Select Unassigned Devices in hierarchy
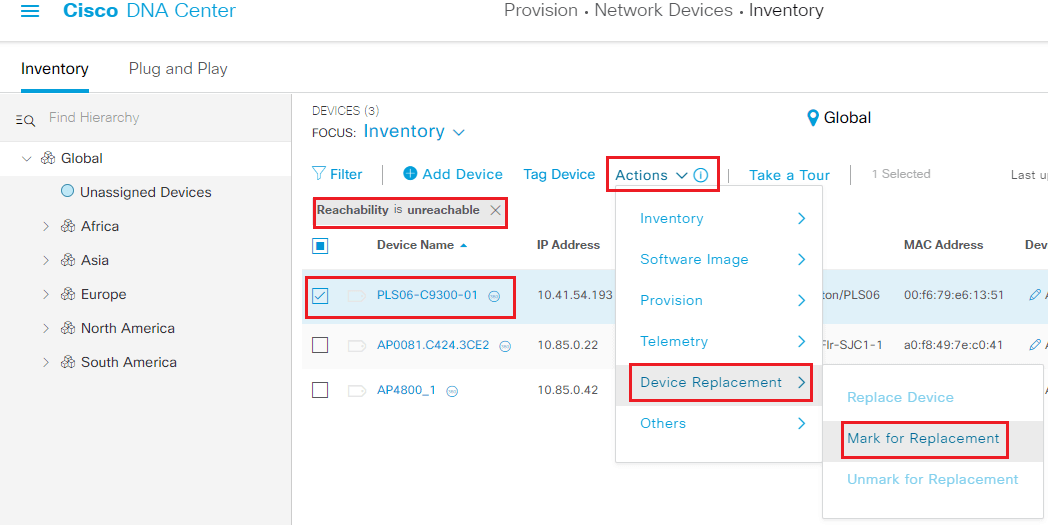This screenshot has height=525, width=1048. 145,193
